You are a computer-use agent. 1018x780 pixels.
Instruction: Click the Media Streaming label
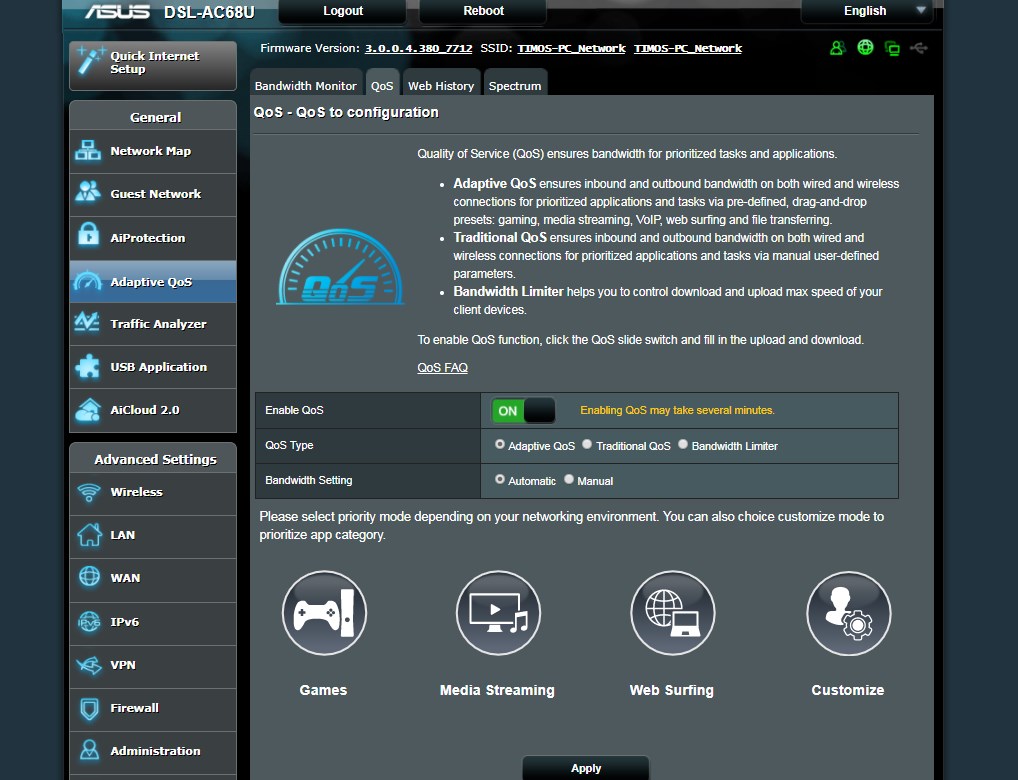pos(497,690)
